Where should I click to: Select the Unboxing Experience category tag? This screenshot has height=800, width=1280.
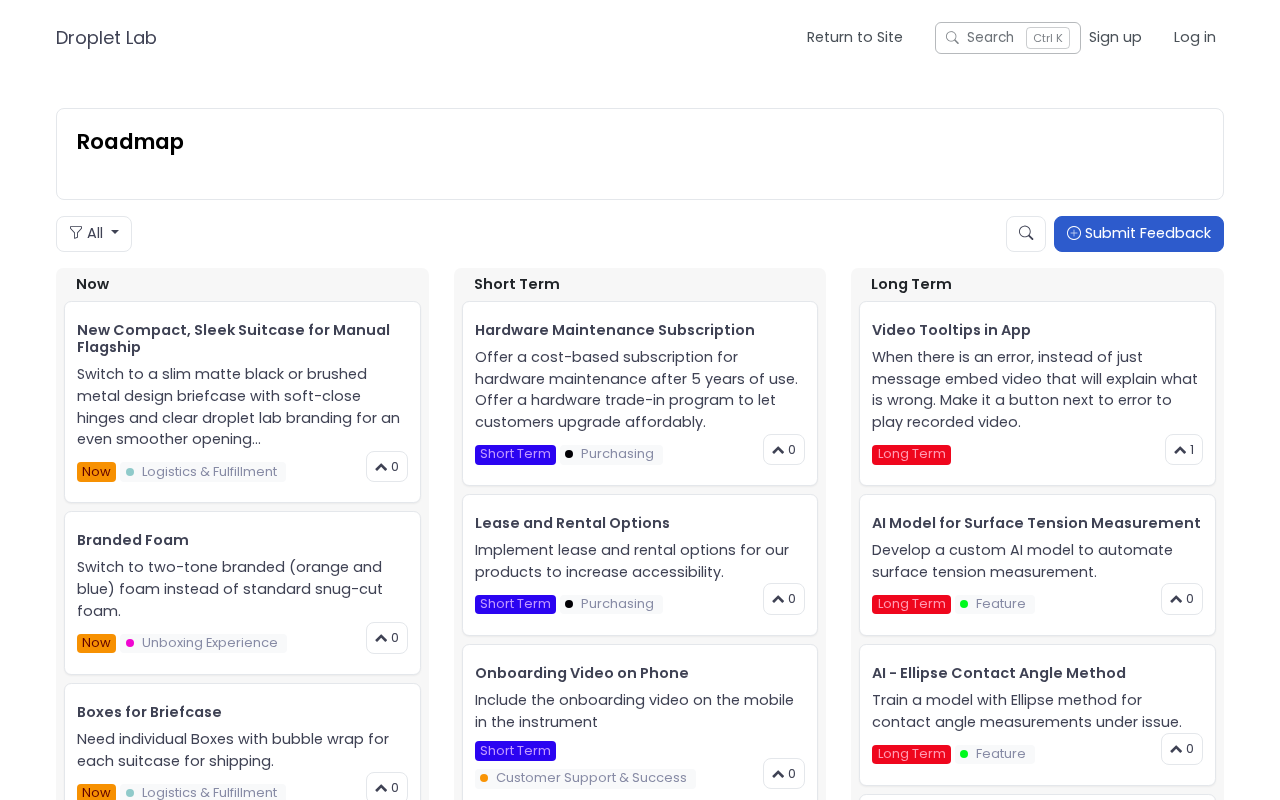coord(209,643)
